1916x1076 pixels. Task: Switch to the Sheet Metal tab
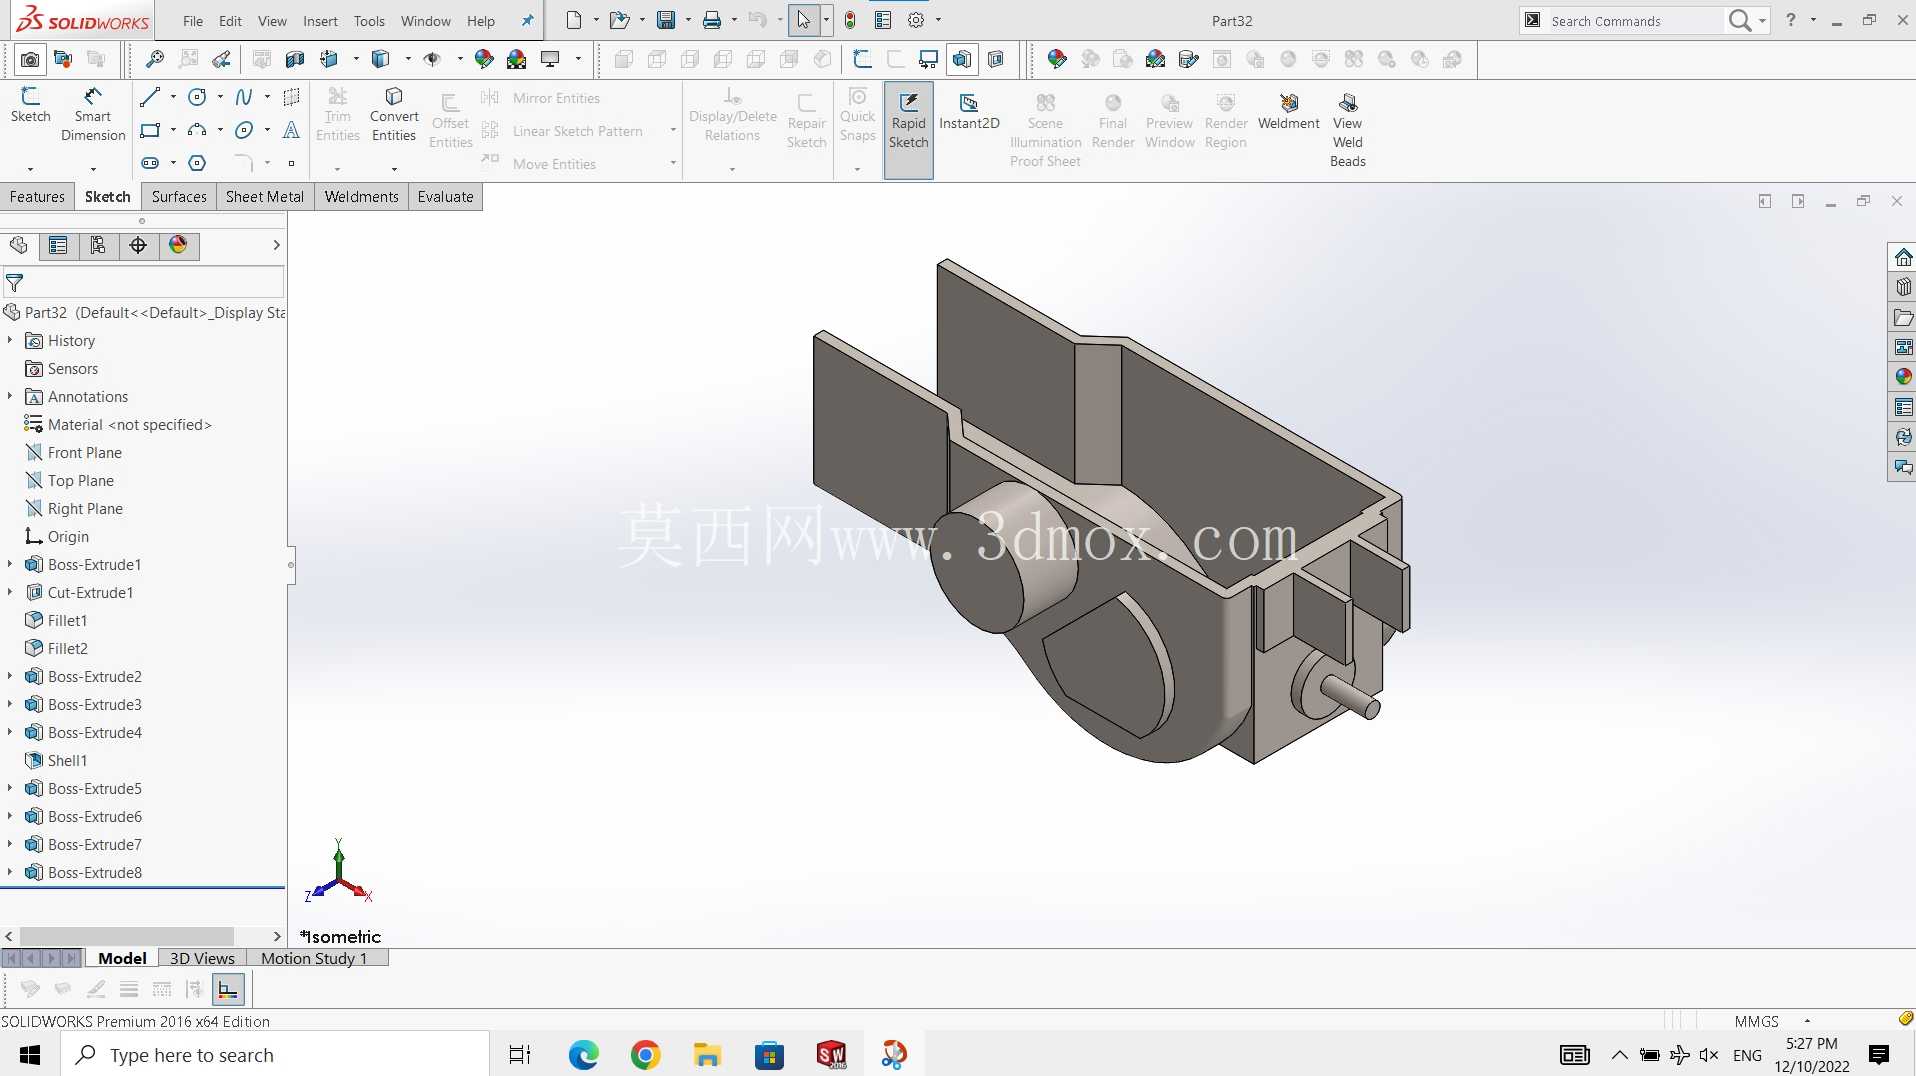(265, 197)
